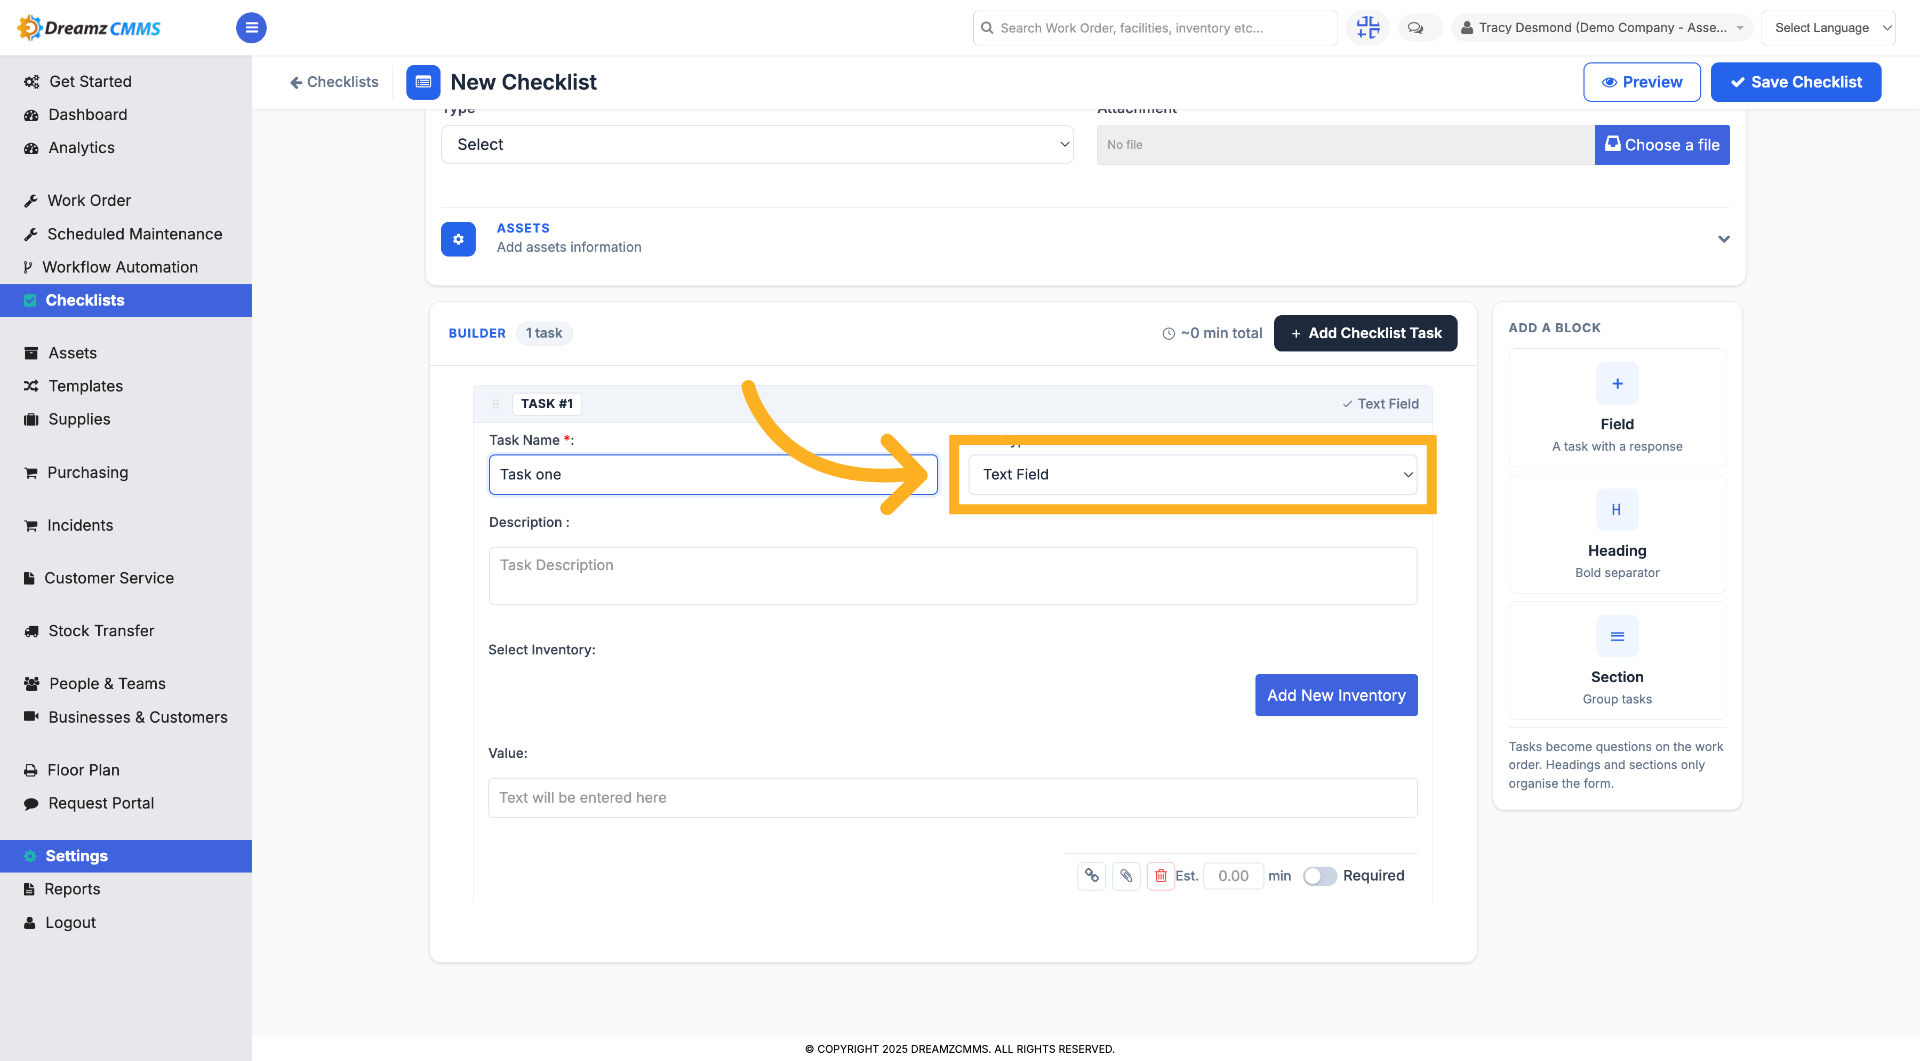Click the link icon on Task #1 footer
Viewport: 1920px width, 1061px height.
(1092, 876)
